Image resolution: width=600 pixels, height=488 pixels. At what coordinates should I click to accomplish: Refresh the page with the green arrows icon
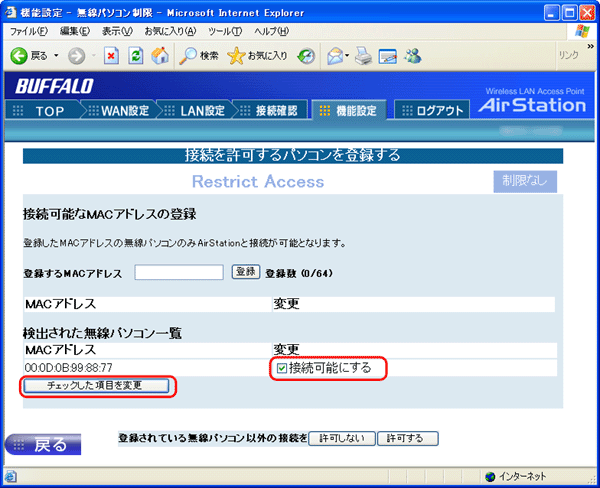(136, 55)
